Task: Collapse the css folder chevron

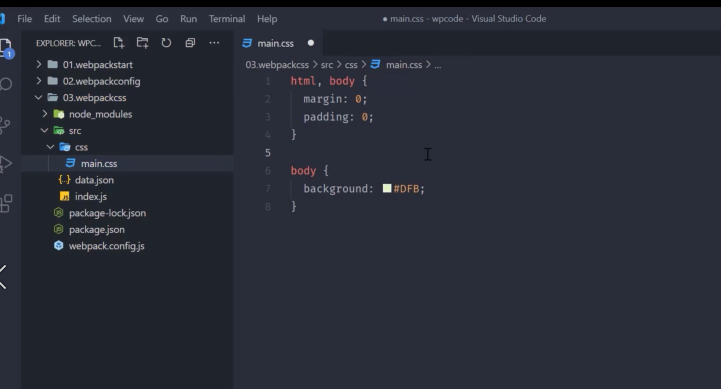Action: tap(51, 147)
